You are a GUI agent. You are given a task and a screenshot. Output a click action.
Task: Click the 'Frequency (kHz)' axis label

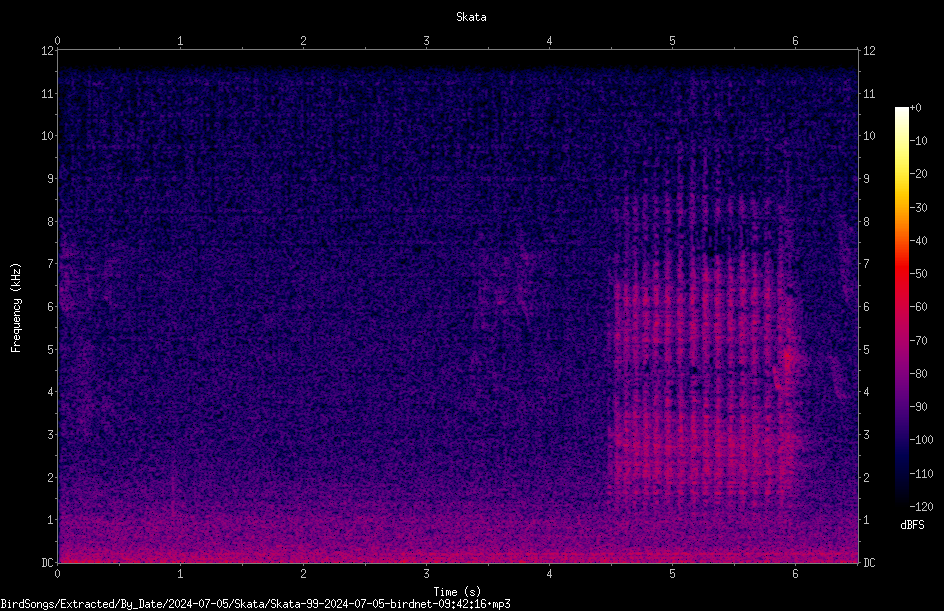click(16, 308)
